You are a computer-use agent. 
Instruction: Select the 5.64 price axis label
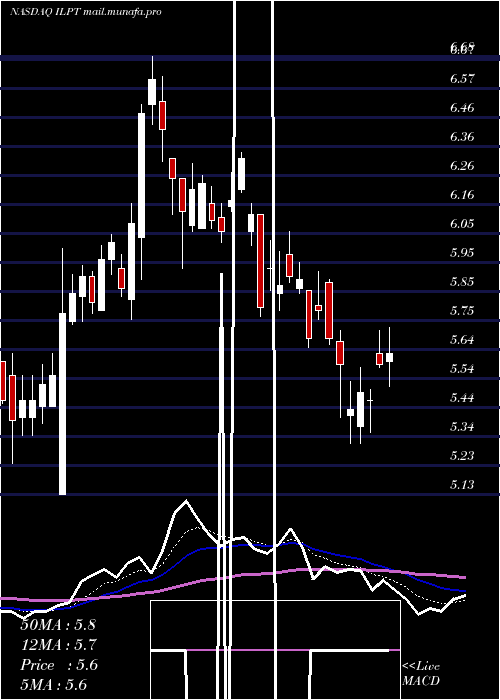pyautogui.click(x=462, y=340)
